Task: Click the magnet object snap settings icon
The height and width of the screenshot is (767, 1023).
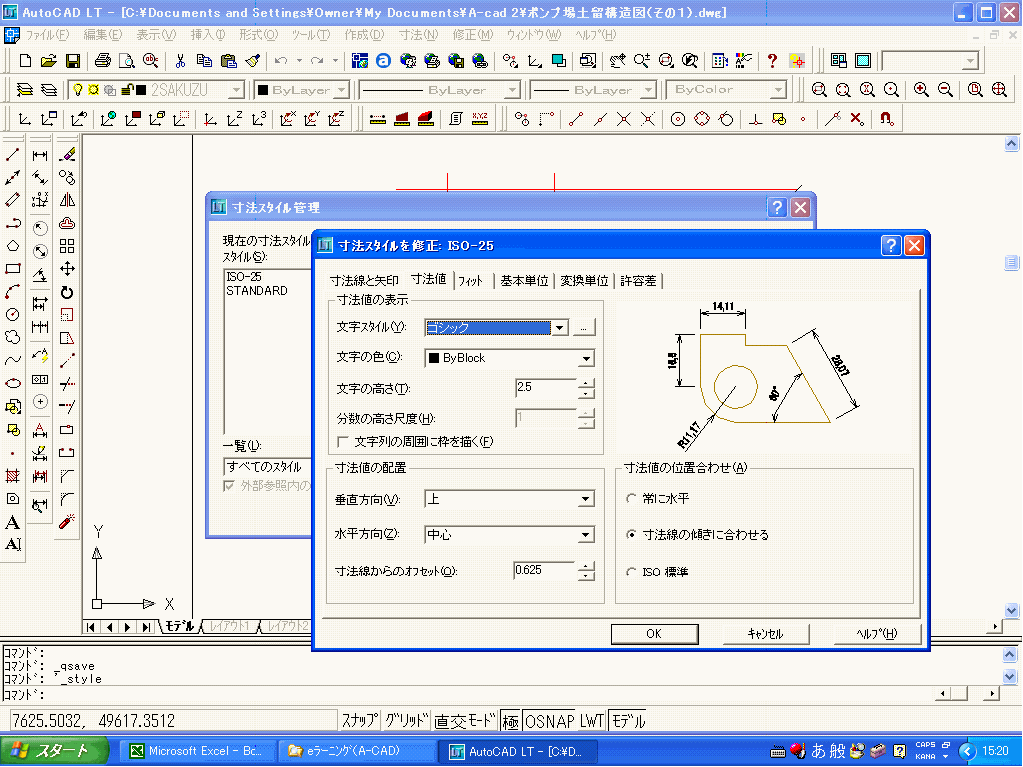Action: [x=886, y=119]
